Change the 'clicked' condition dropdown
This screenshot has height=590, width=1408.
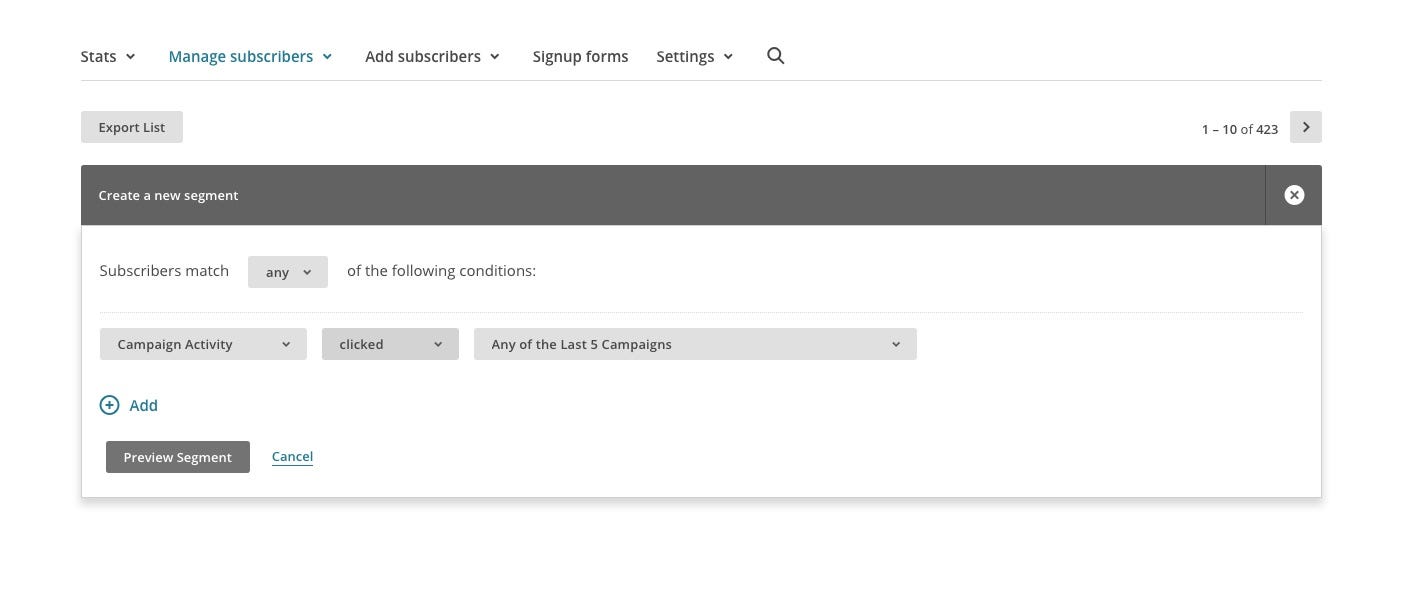(390, 344)
